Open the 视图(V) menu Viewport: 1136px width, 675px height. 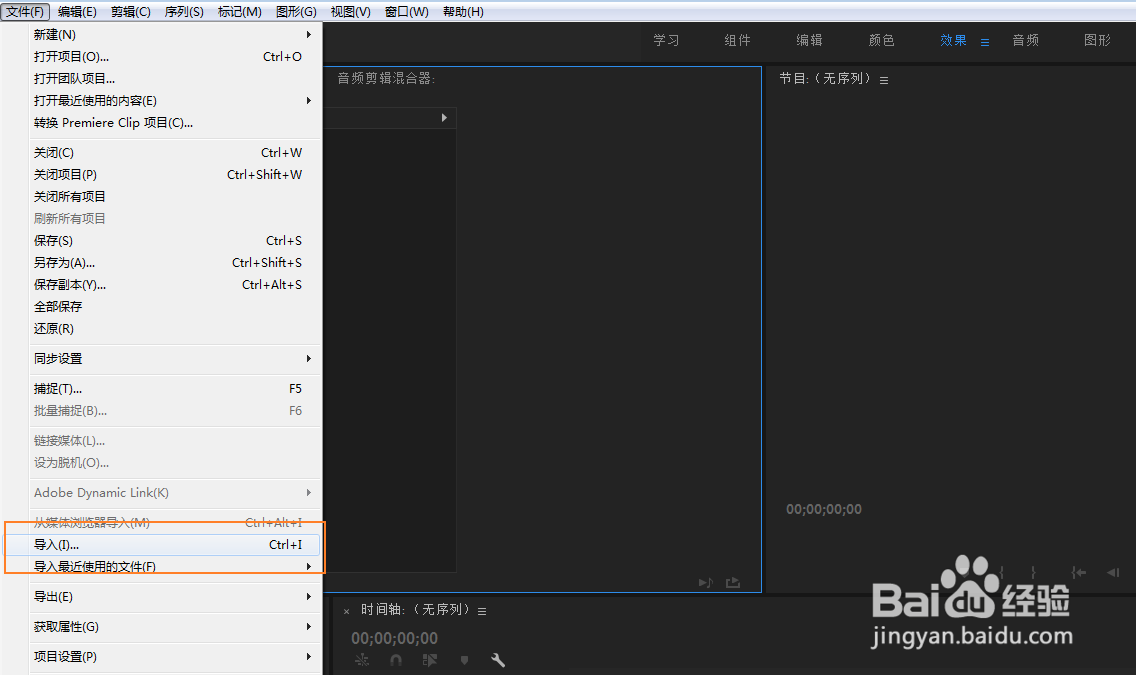[351, 12]
